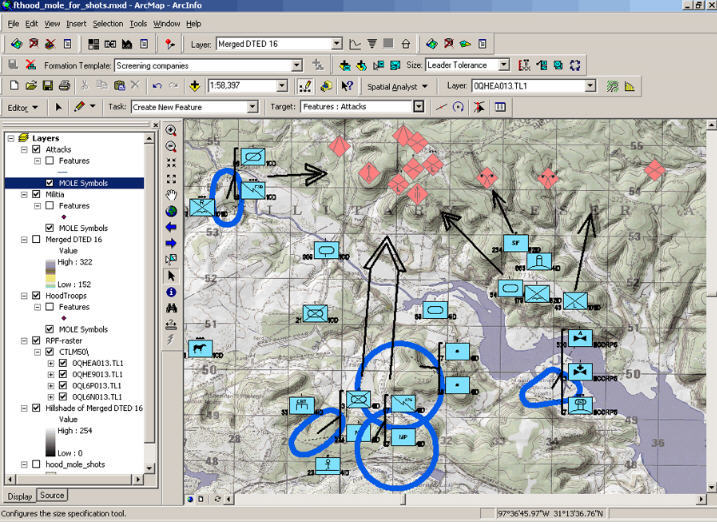This screenshot has height=524, width=717.
Task: Expand the 0QHE9013.TL1 node
Action: pos(51,374)
